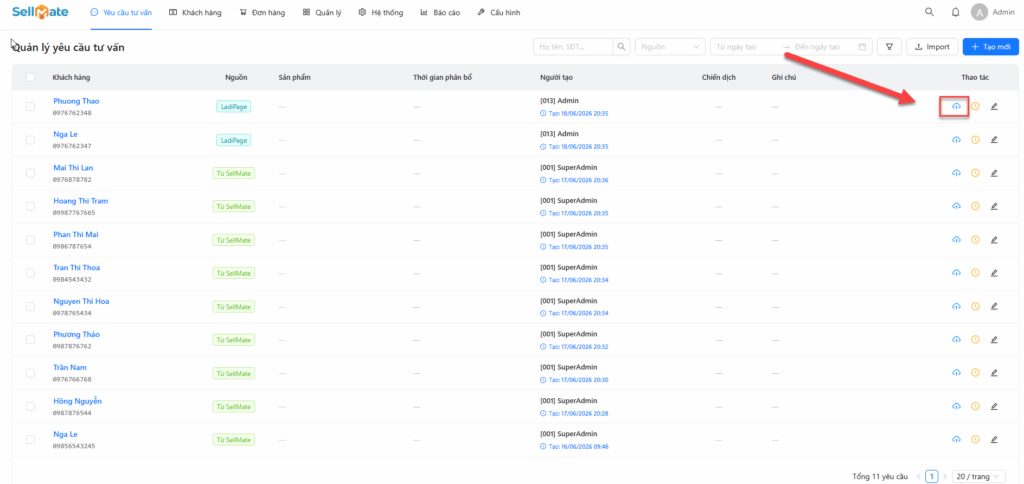Open customer link Mai Thi Lan

coord(73,168)
